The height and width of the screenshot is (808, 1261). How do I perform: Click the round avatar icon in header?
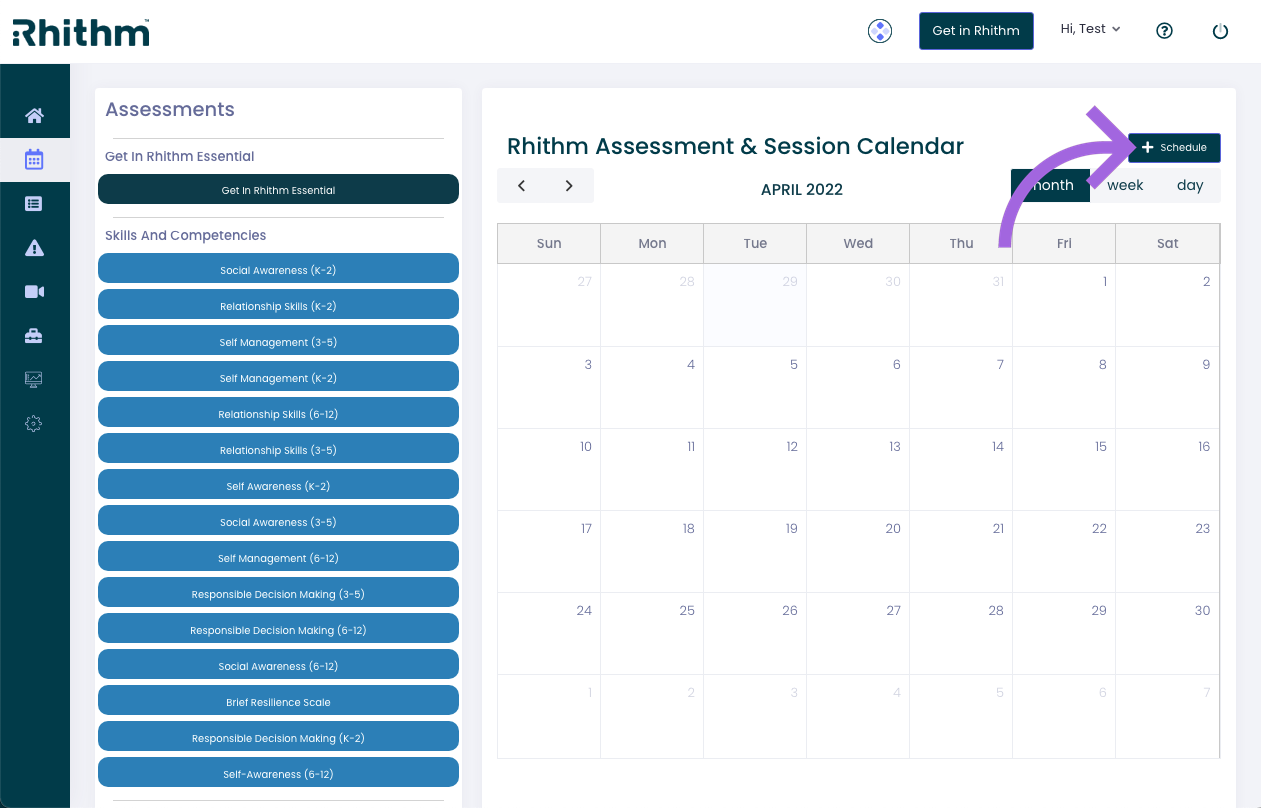pos(880,31)
